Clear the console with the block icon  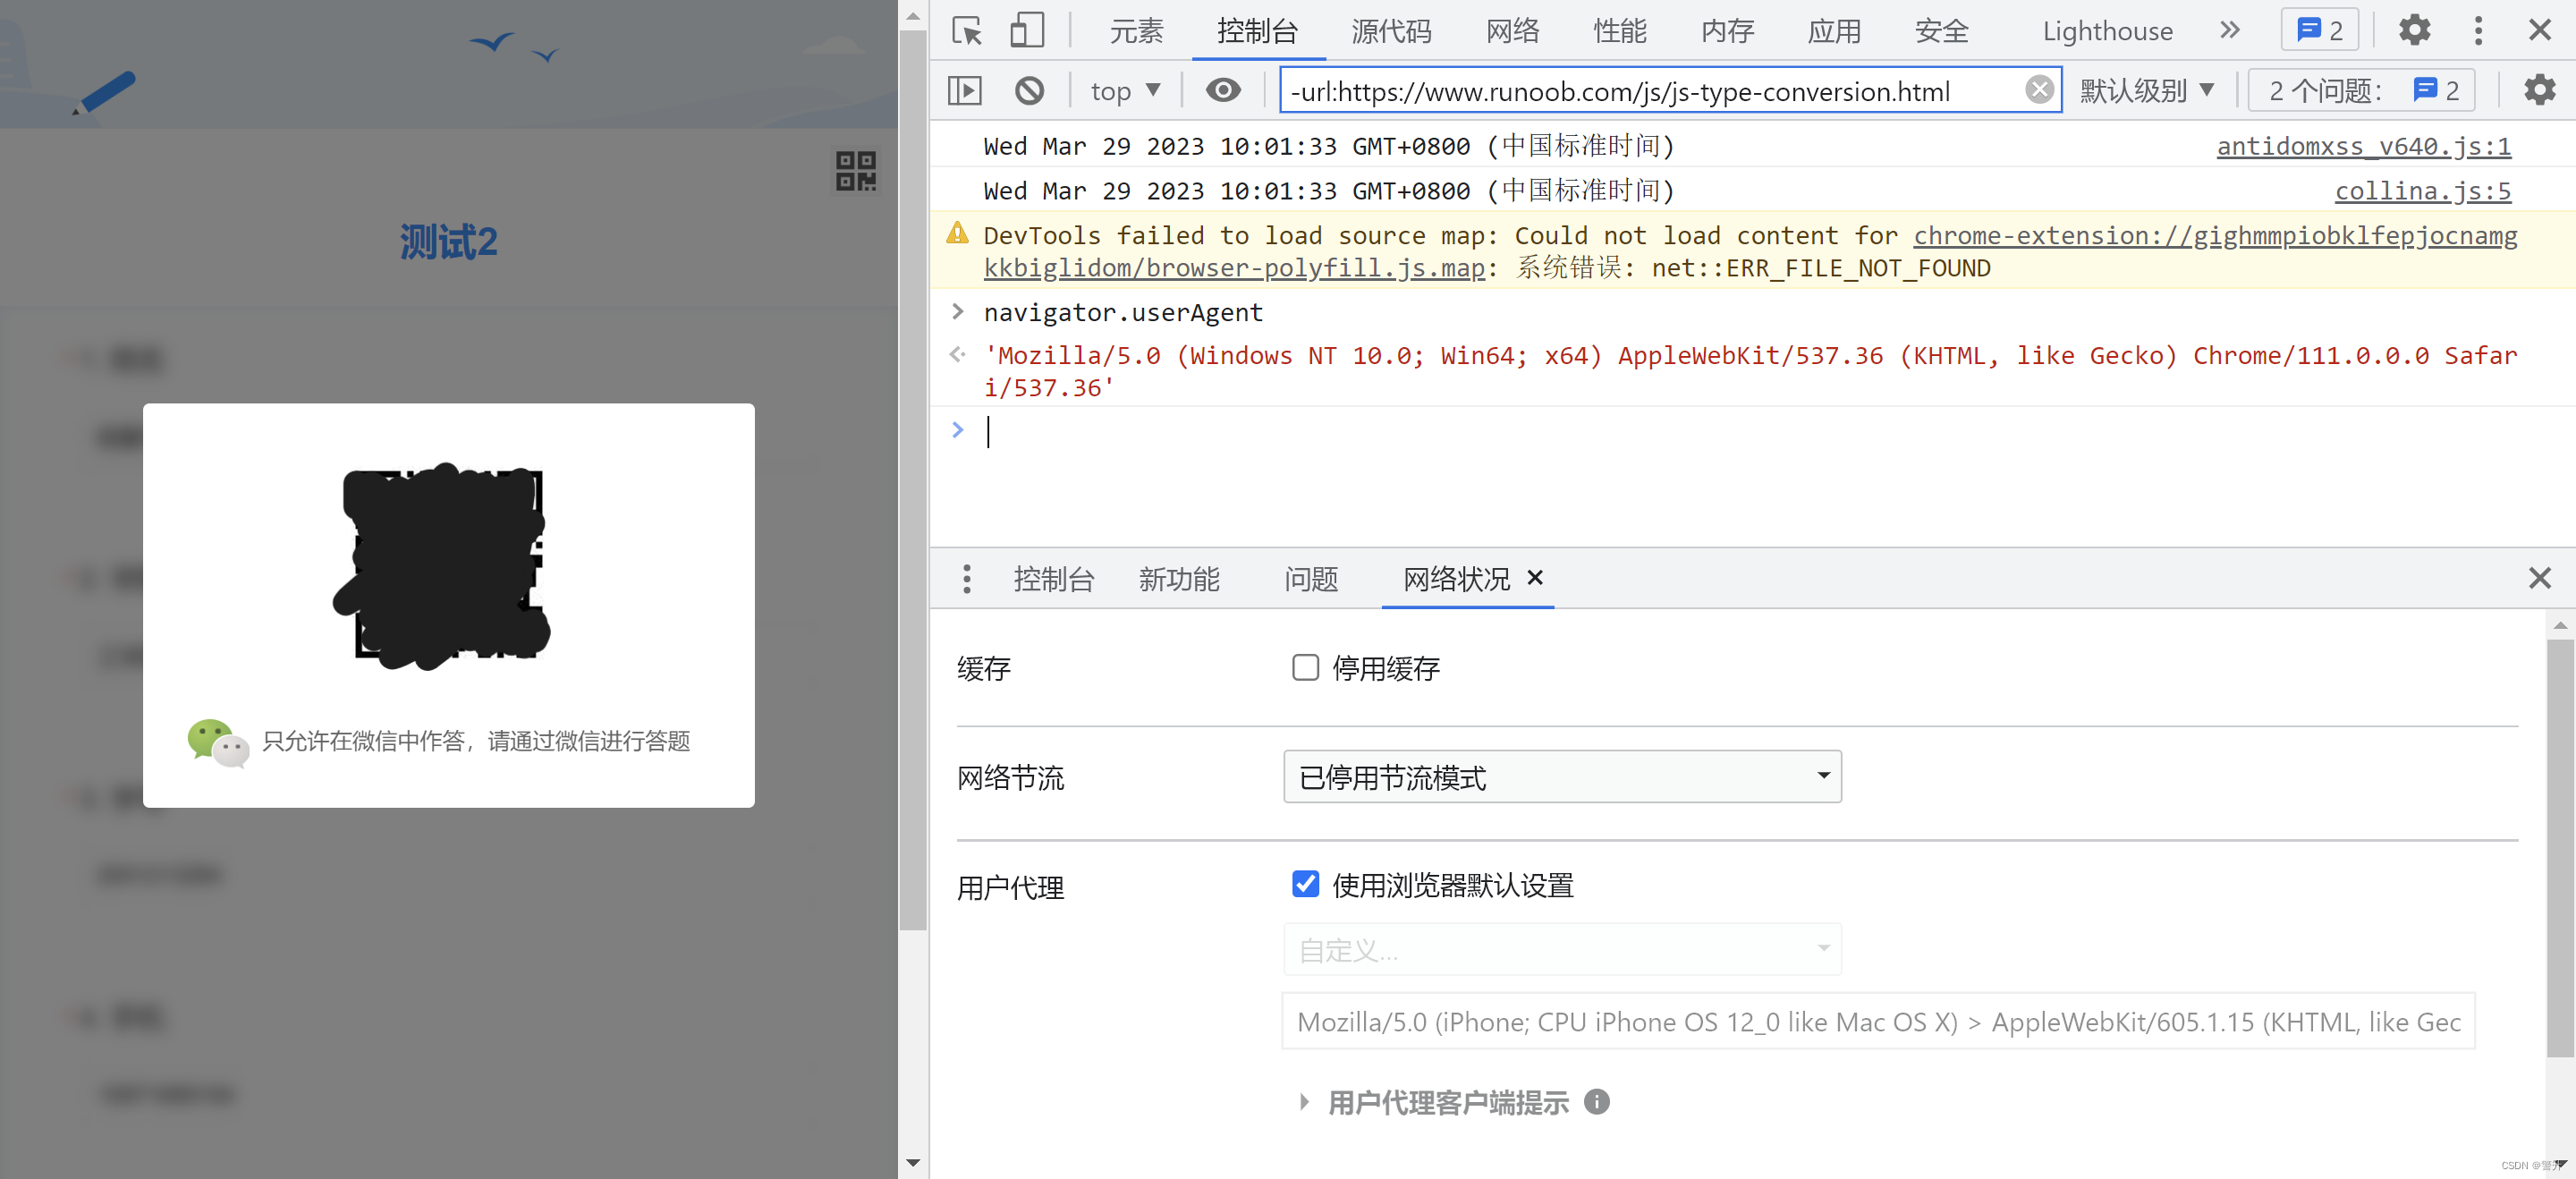coord(1029,91)
